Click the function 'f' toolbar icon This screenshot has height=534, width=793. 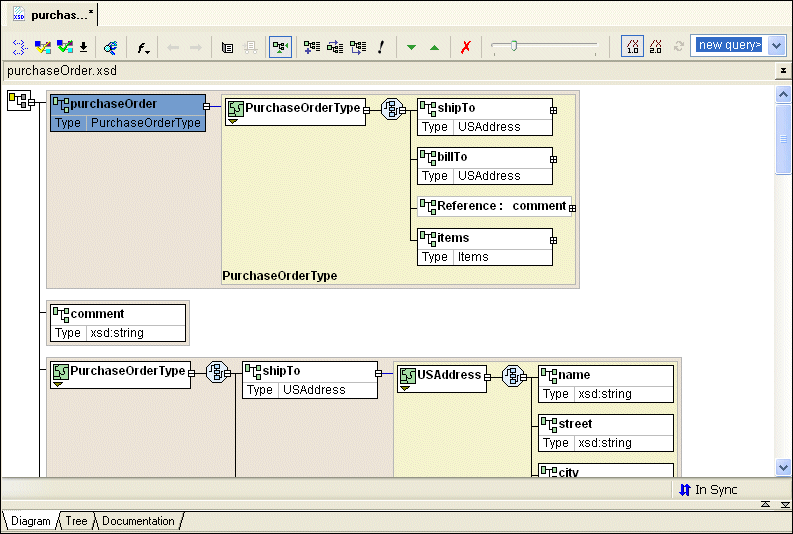pos(143,47)
